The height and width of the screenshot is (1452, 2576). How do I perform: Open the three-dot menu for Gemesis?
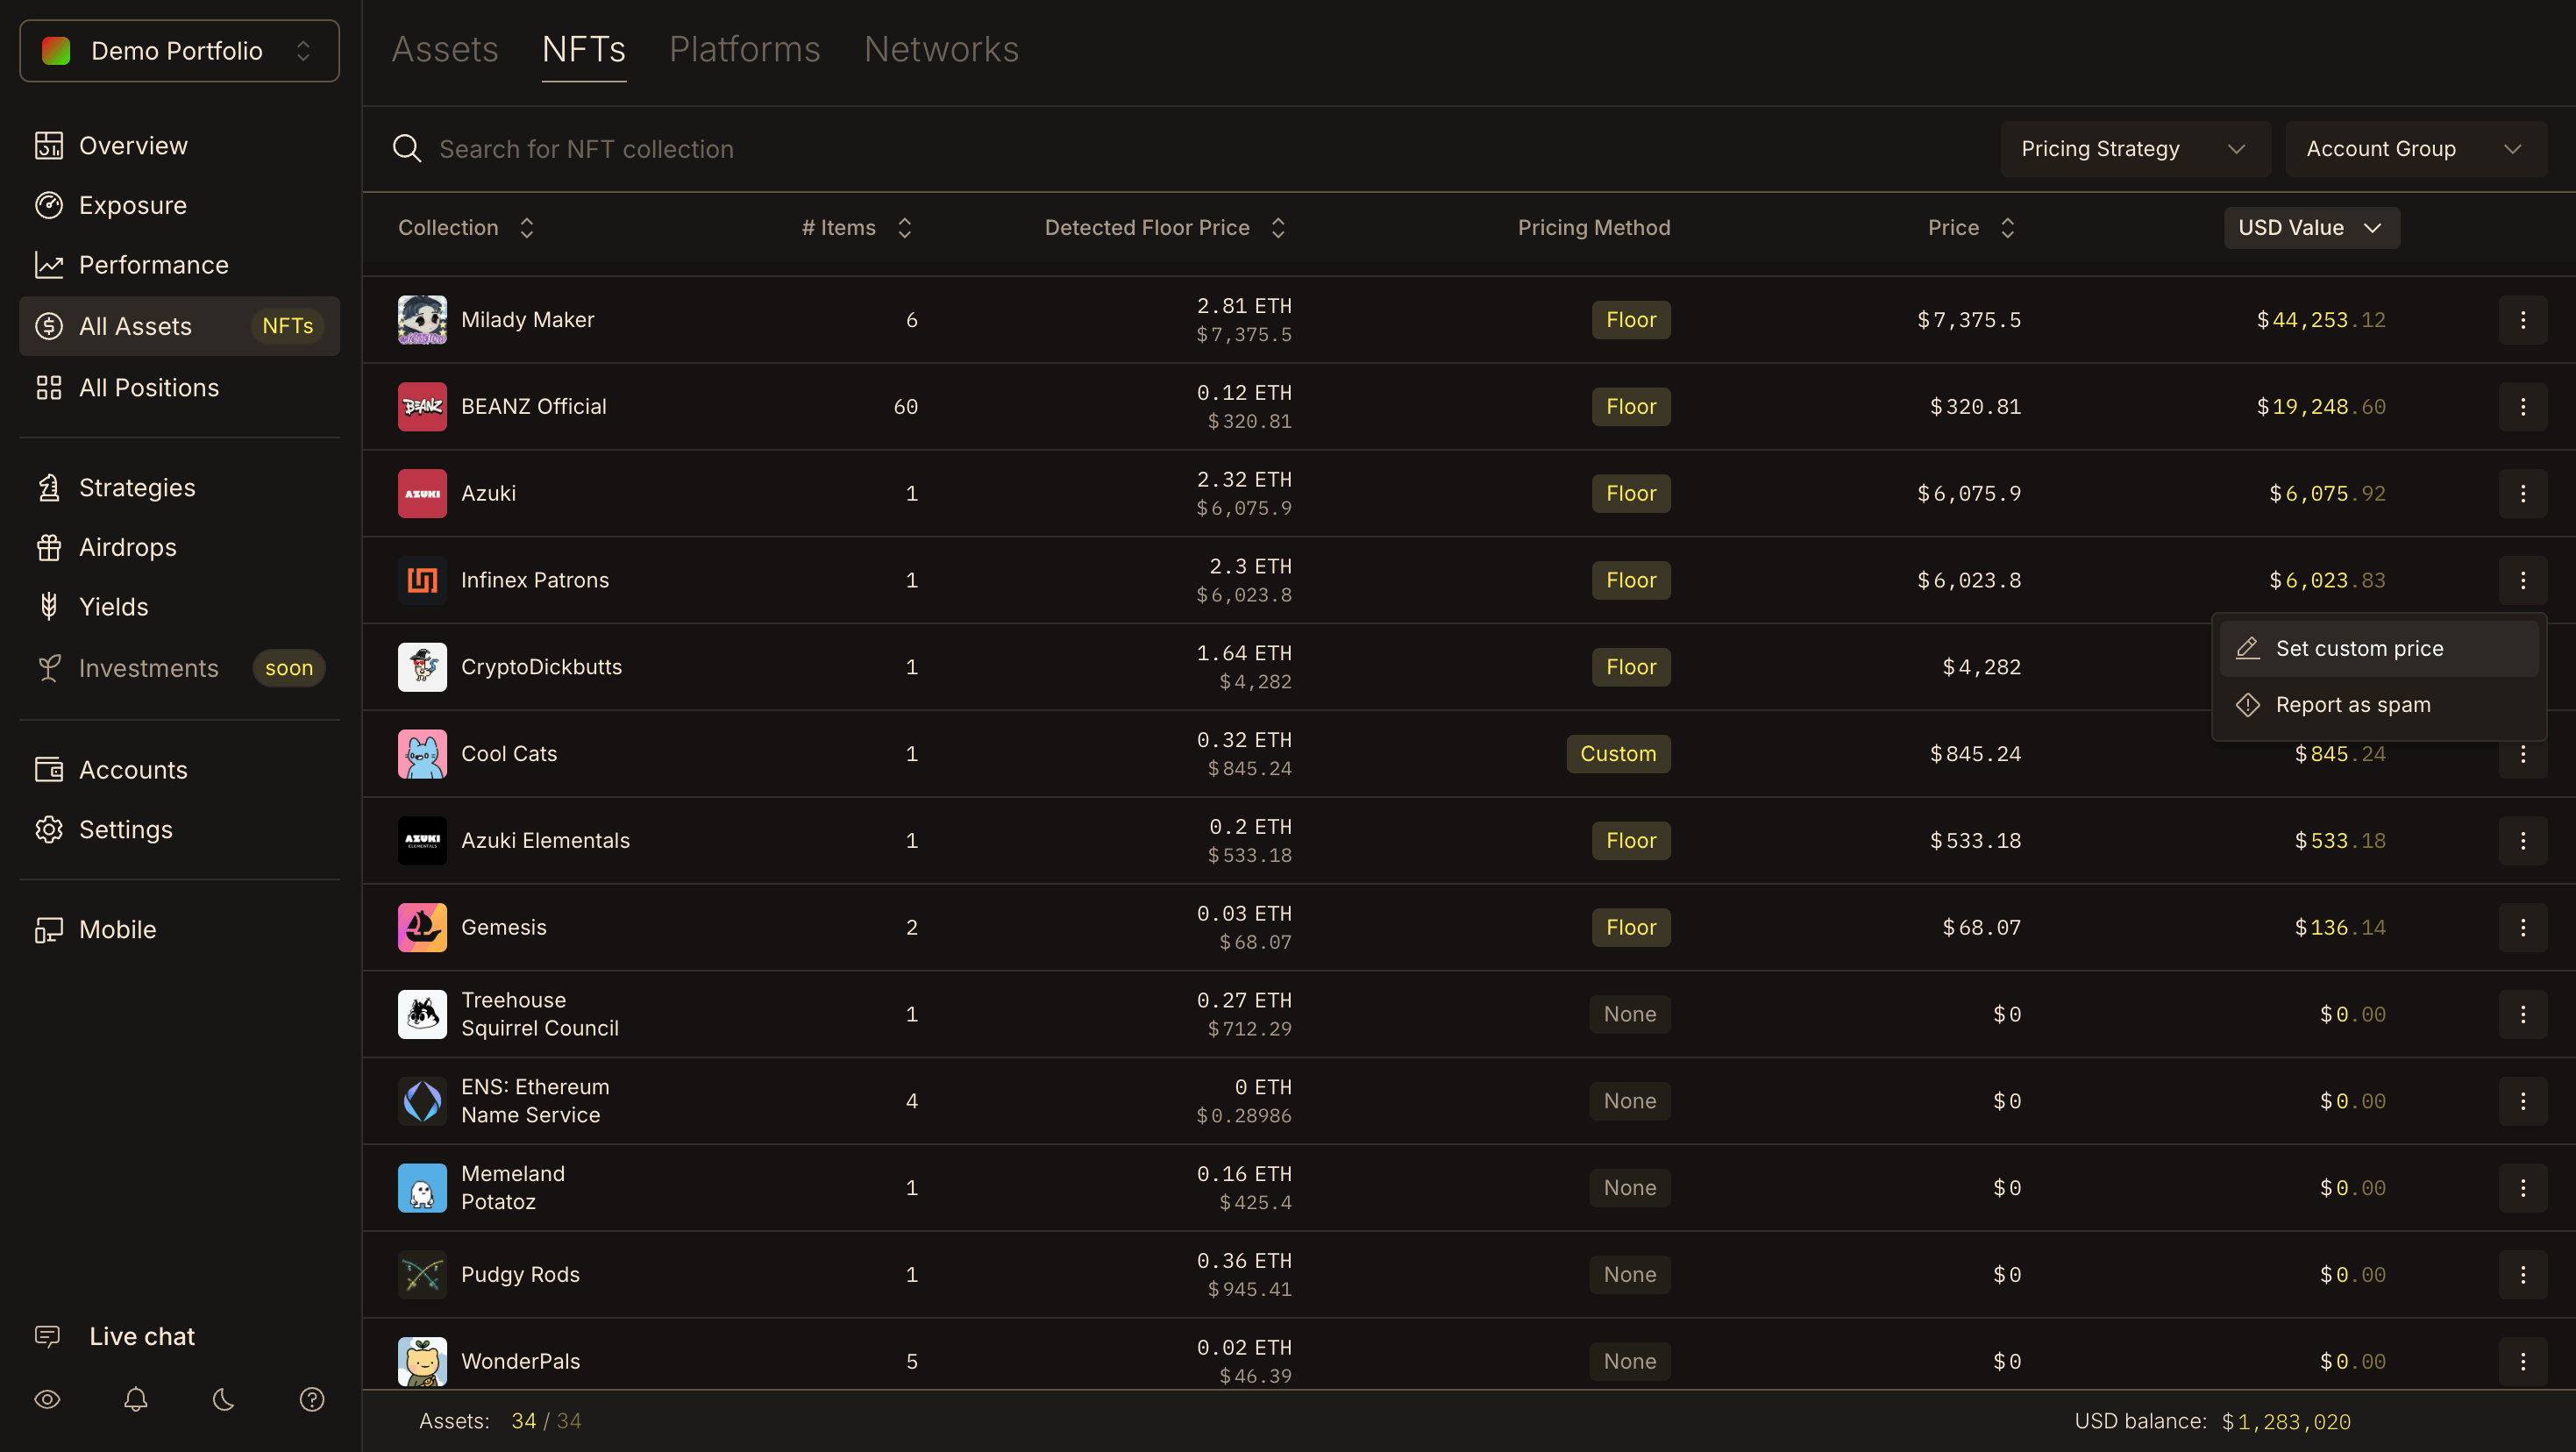click(2522, 928)
